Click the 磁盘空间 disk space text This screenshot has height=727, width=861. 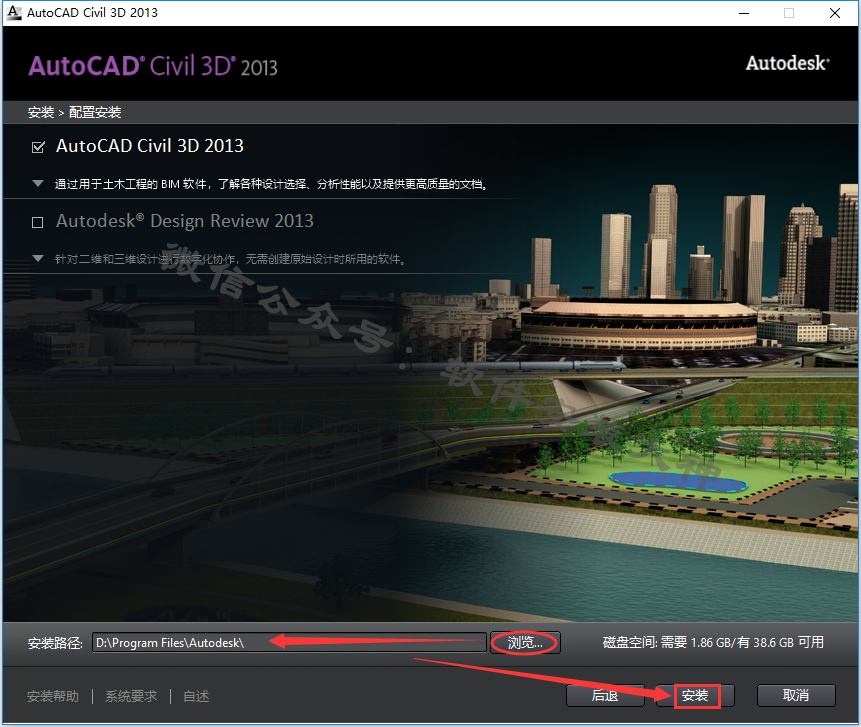pos(713,642)
